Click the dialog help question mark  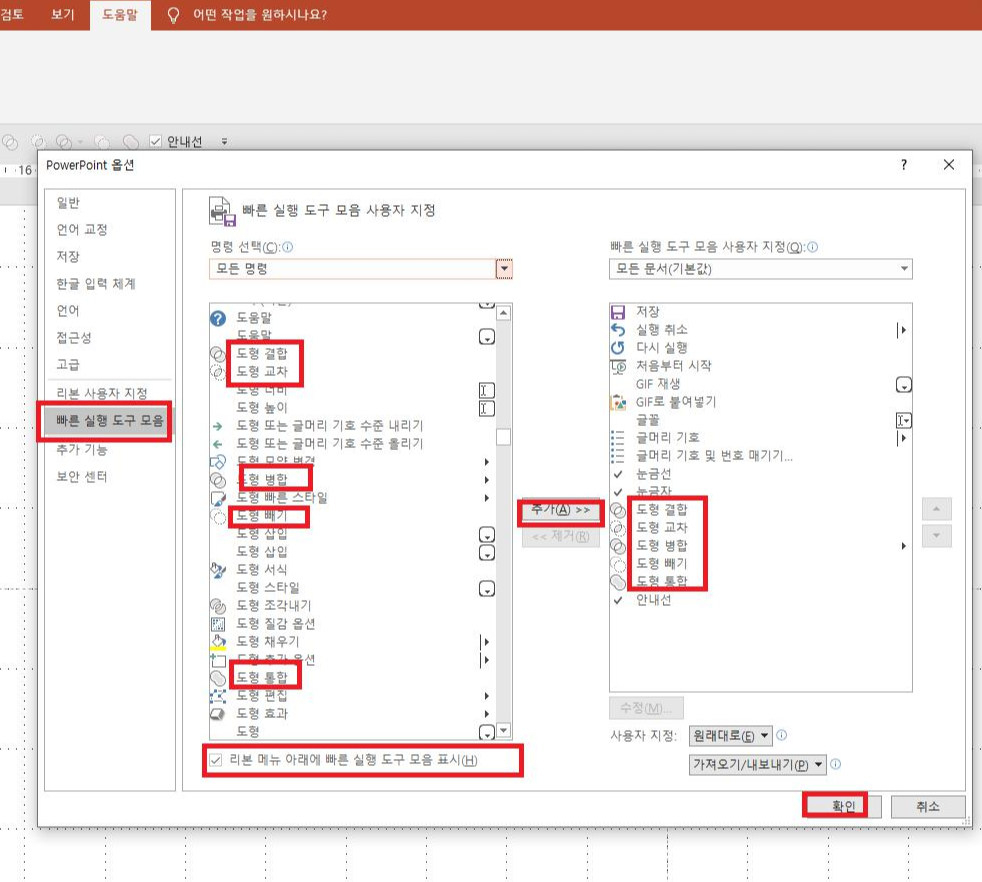point(904,165)
